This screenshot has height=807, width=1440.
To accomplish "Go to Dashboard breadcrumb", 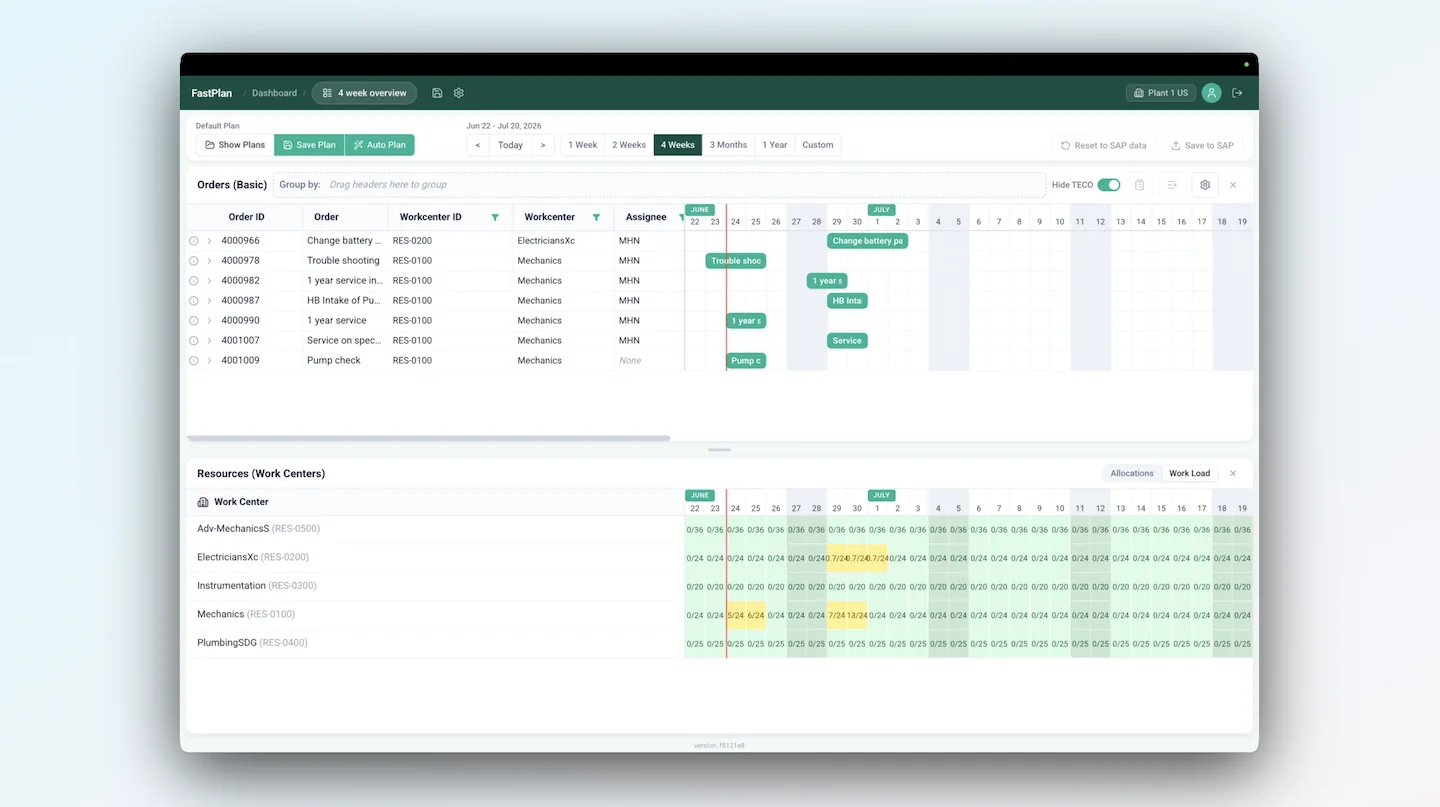I will (x=274, y=93).
